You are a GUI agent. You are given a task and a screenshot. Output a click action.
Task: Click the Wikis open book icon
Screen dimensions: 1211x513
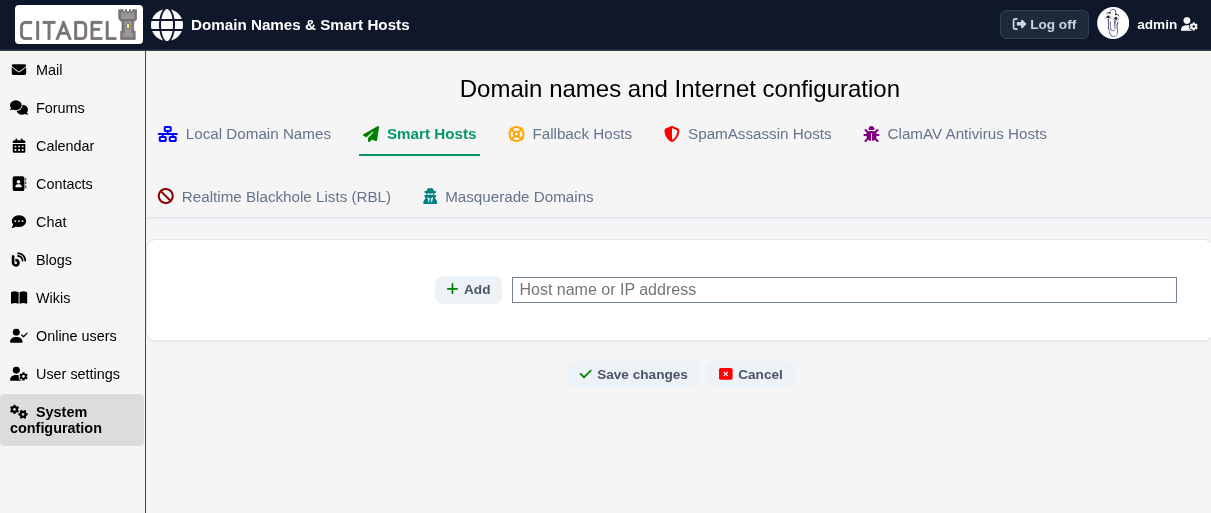coord(19,298)
